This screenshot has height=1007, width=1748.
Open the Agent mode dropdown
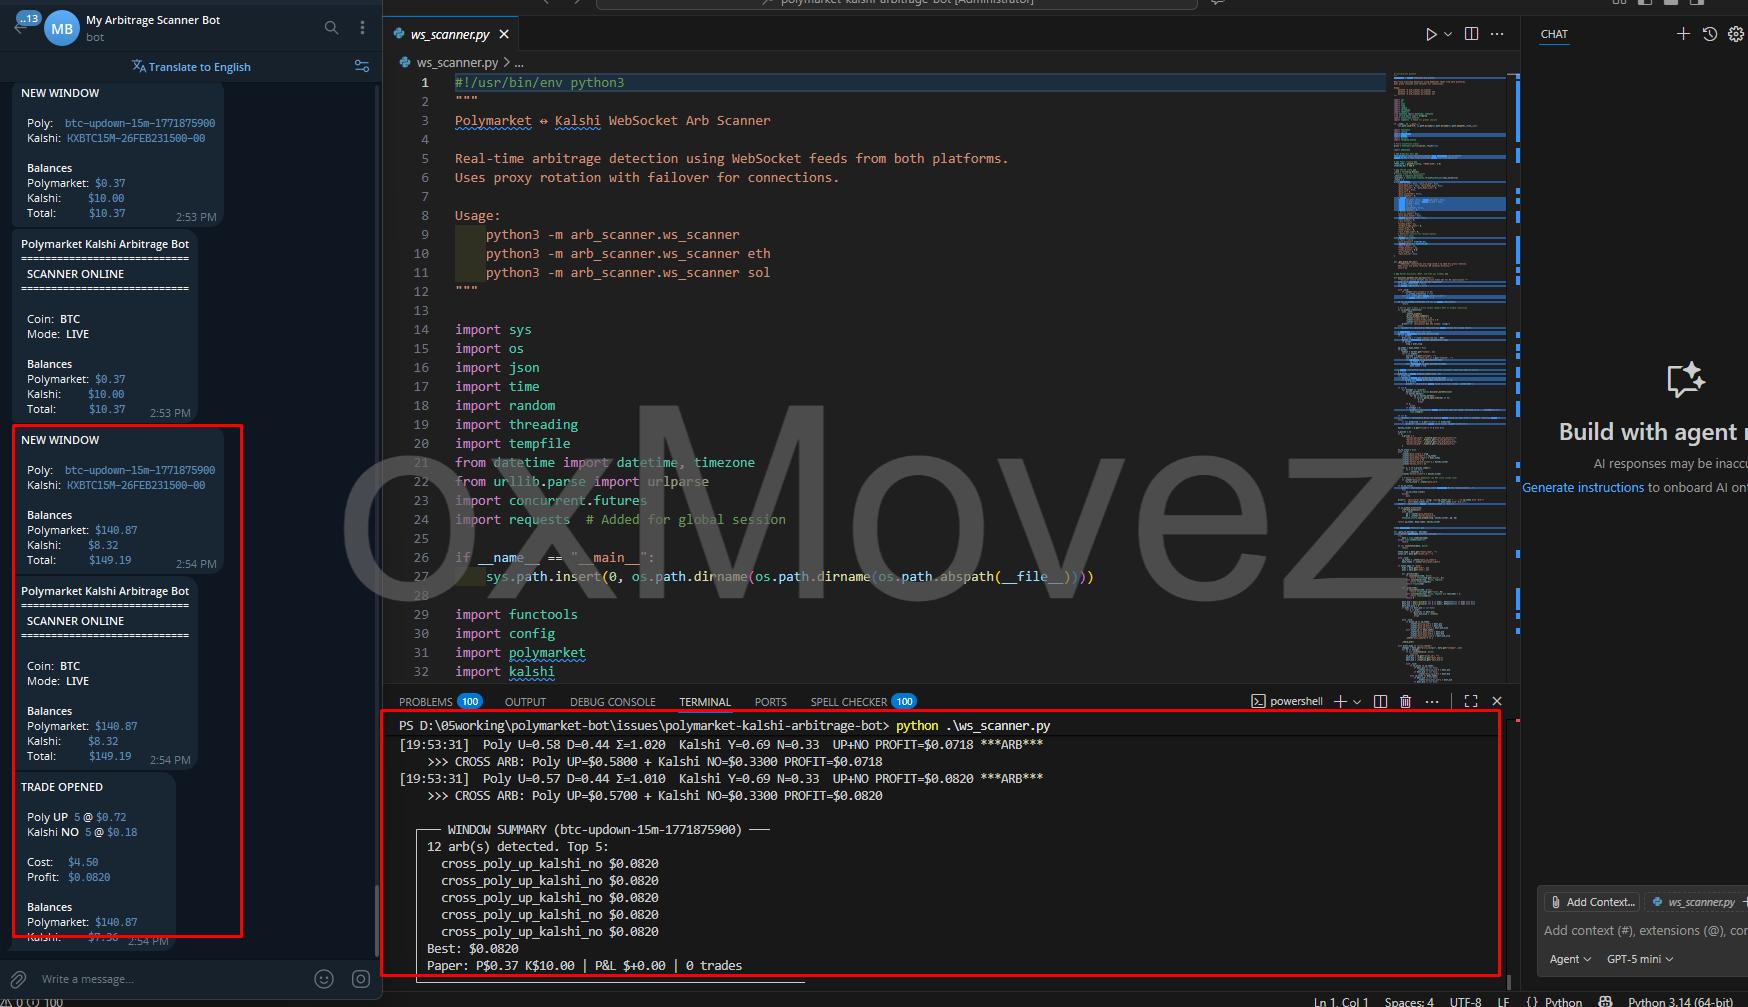[x=1570, y=959]
